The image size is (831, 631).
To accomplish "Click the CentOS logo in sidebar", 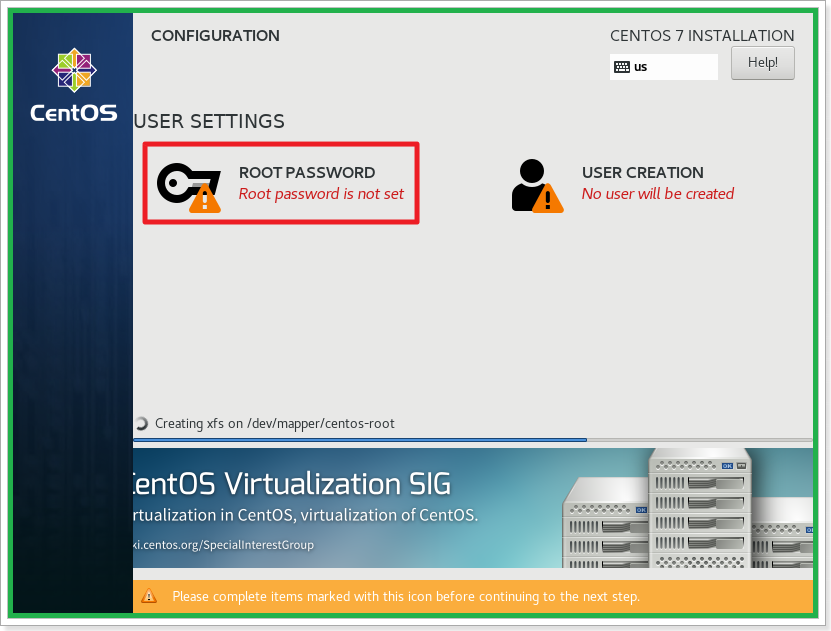I will coord(74,70).
